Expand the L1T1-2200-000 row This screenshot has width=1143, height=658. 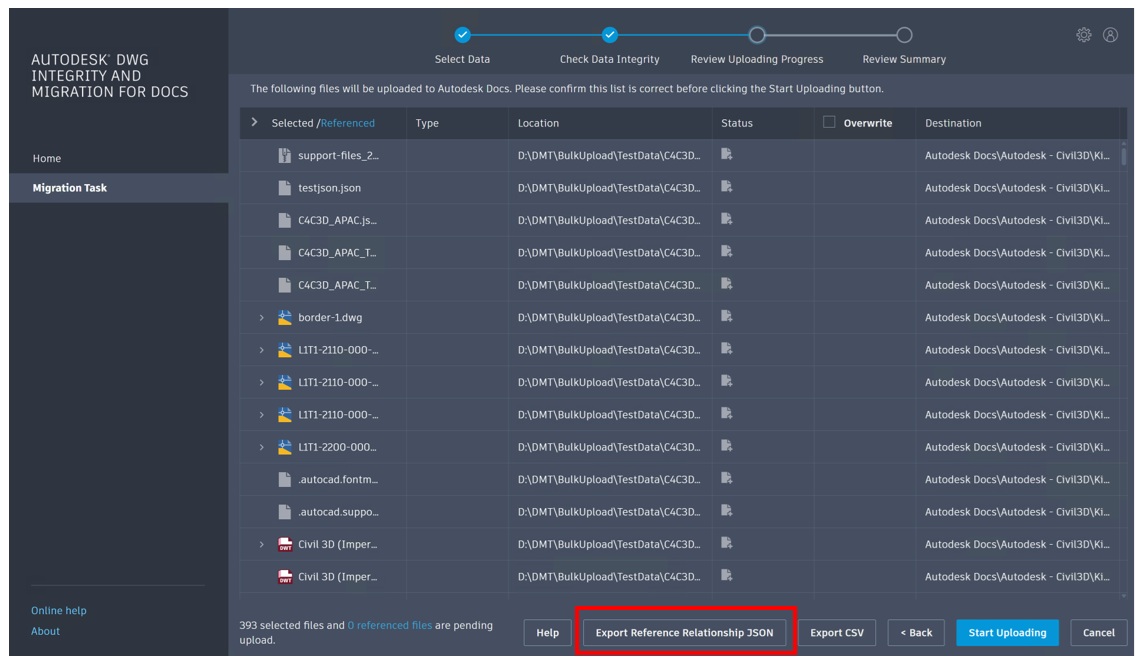click(x=262, y=447)
